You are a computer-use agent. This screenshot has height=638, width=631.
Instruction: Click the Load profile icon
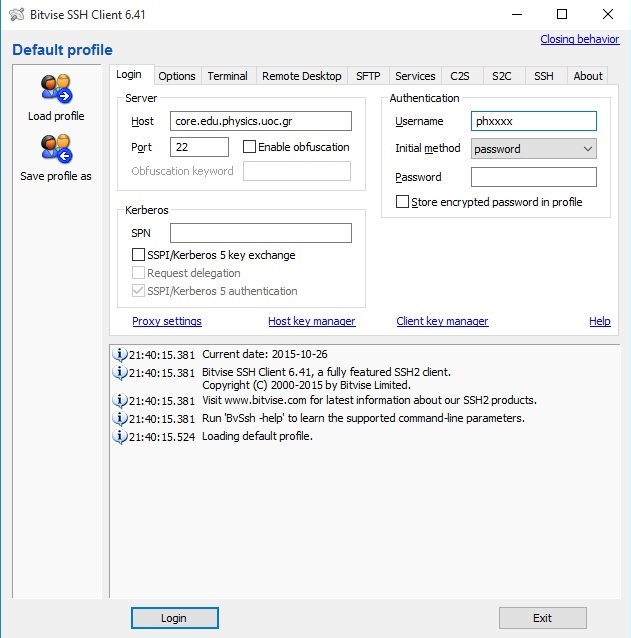(x=56, y=88)
